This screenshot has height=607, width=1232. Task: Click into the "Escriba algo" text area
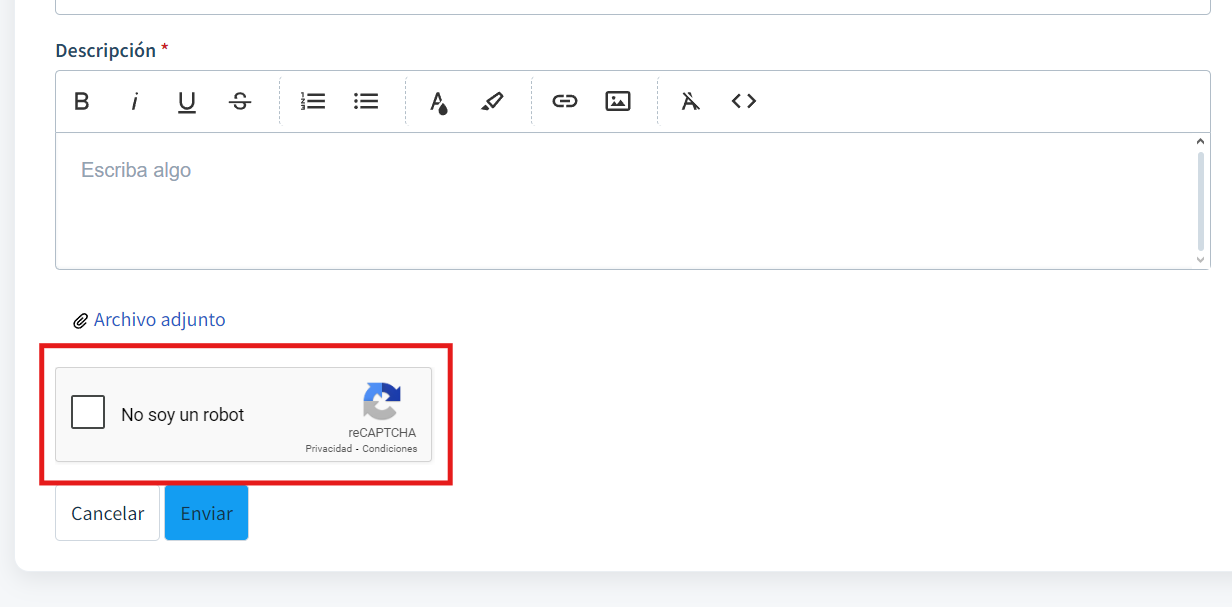(624, 201)
